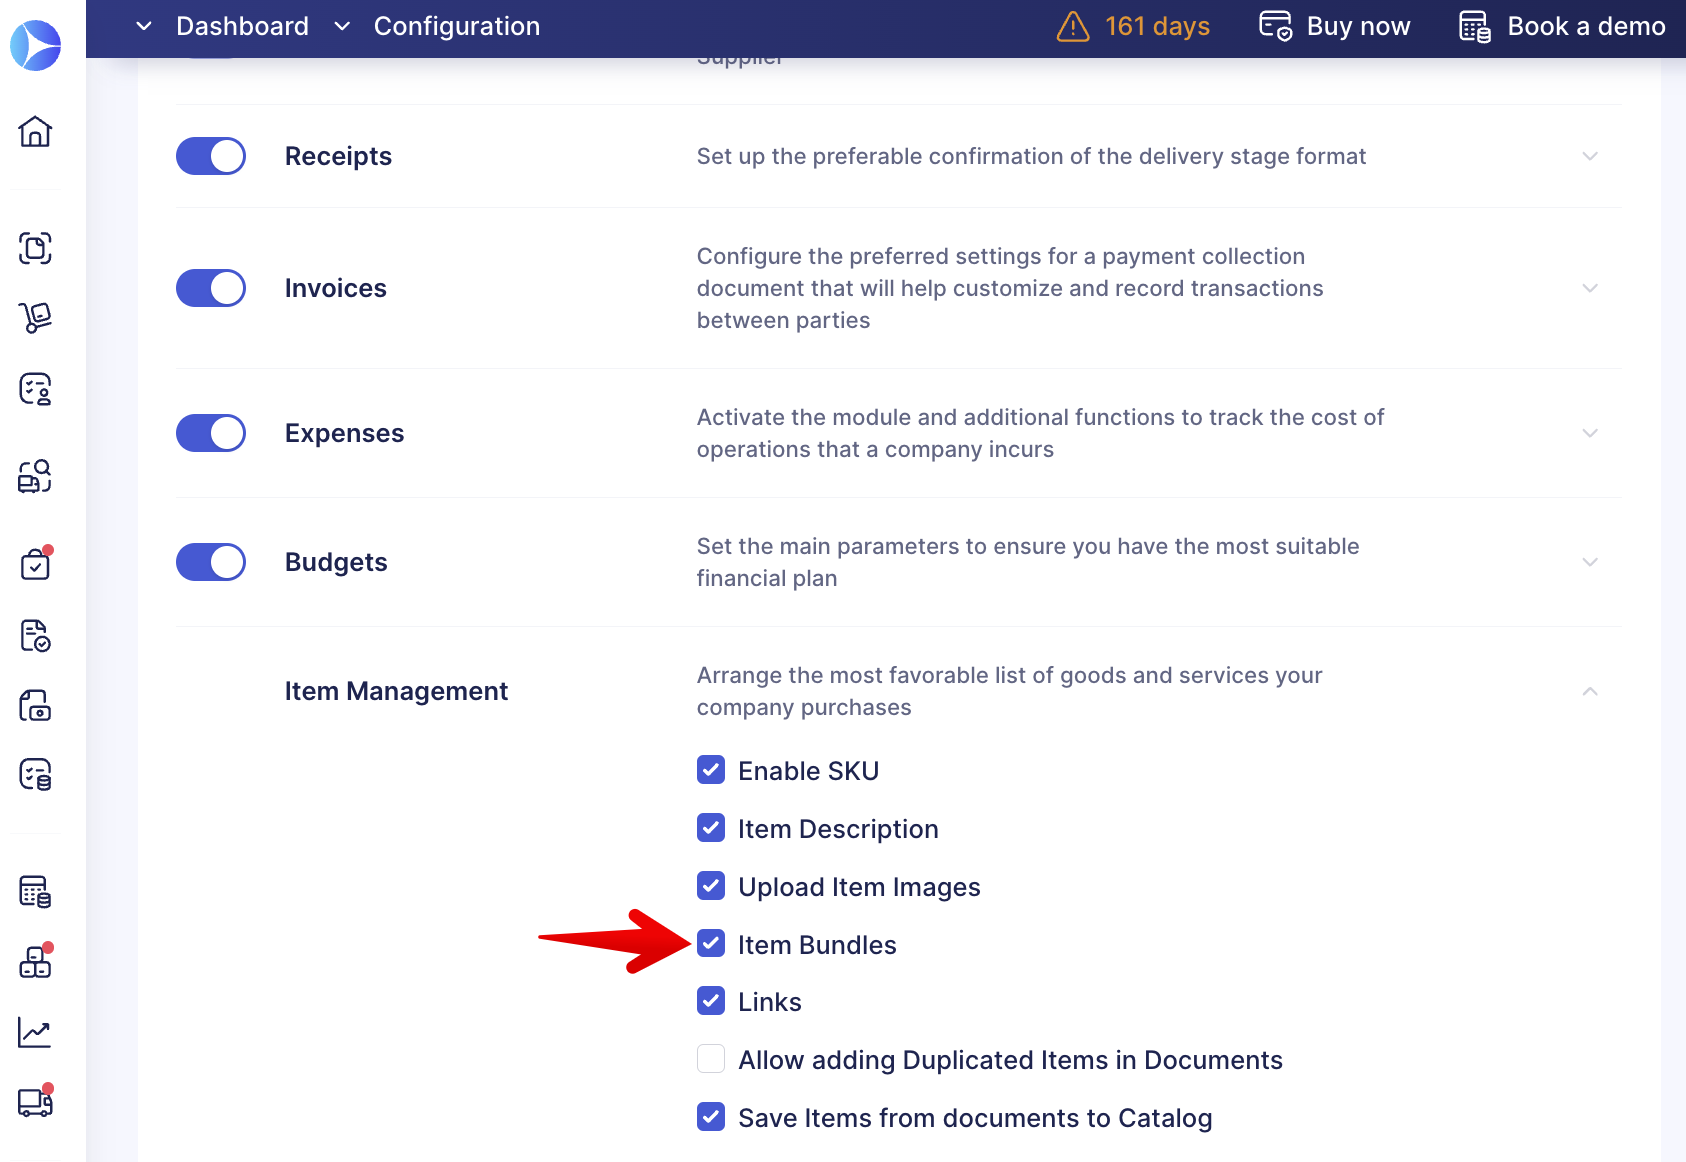Click the Buy now button
The image size is (1686, 1162).
pos(1335,26)
